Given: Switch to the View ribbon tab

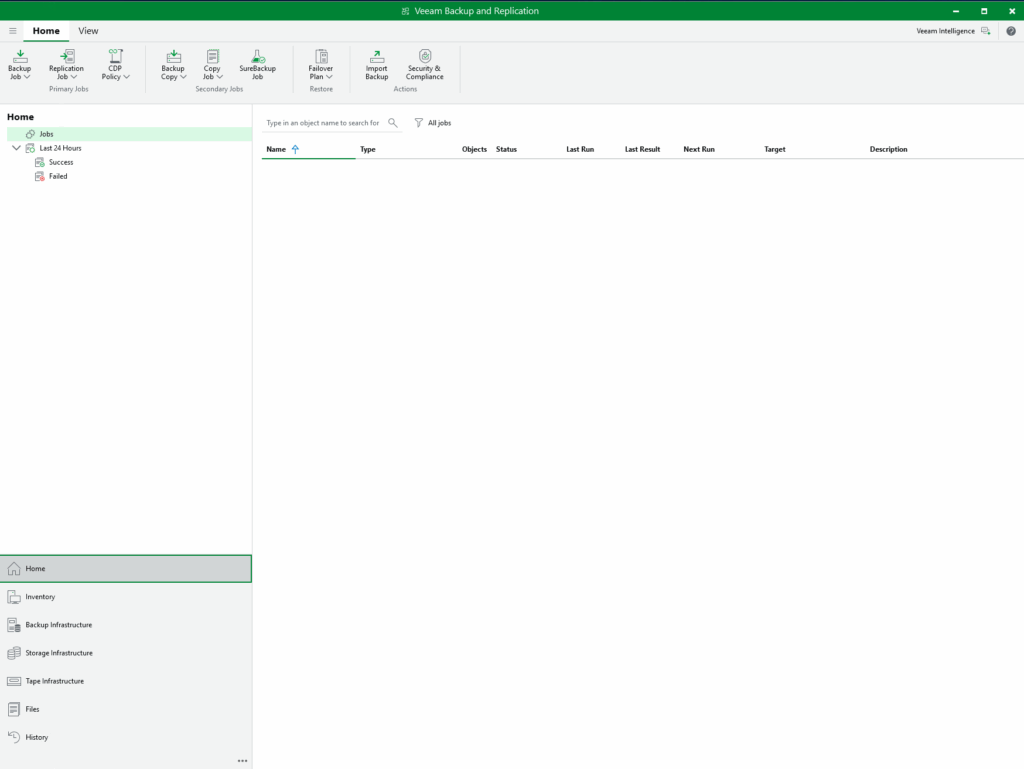Looking at the screenshot, I should 88,31.
